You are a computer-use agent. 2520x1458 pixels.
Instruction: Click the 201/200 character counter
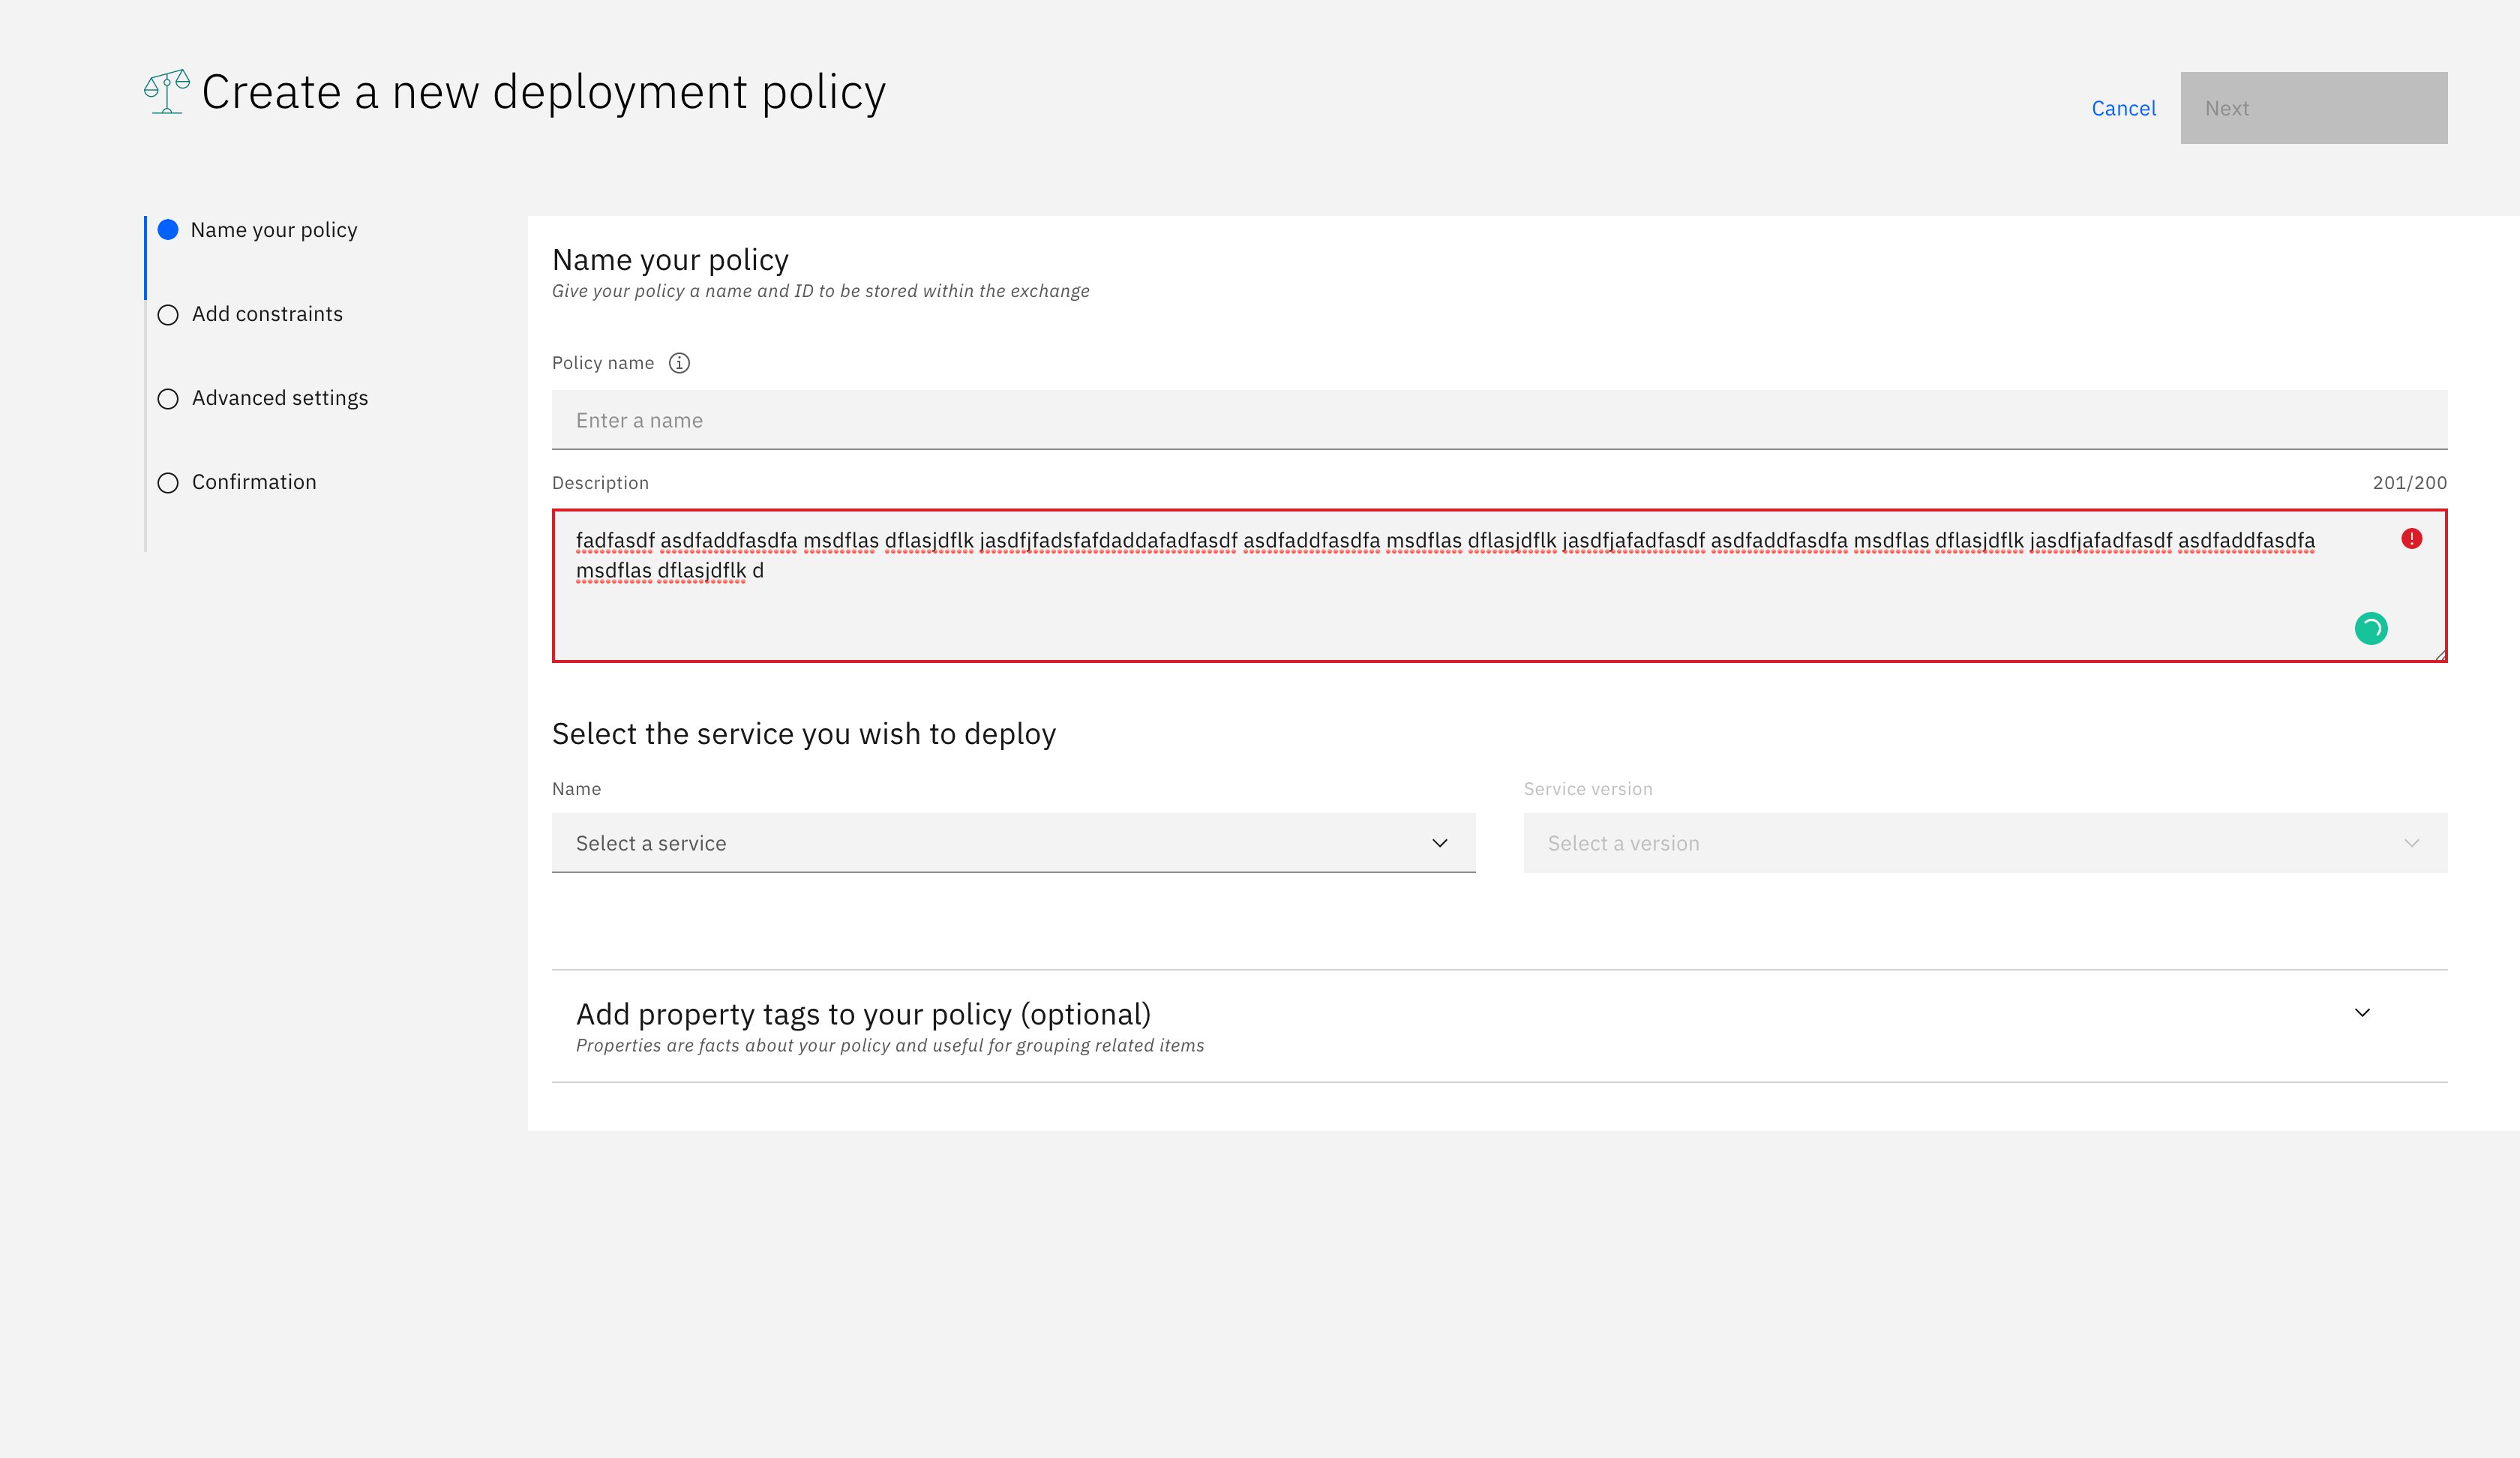2410,483
